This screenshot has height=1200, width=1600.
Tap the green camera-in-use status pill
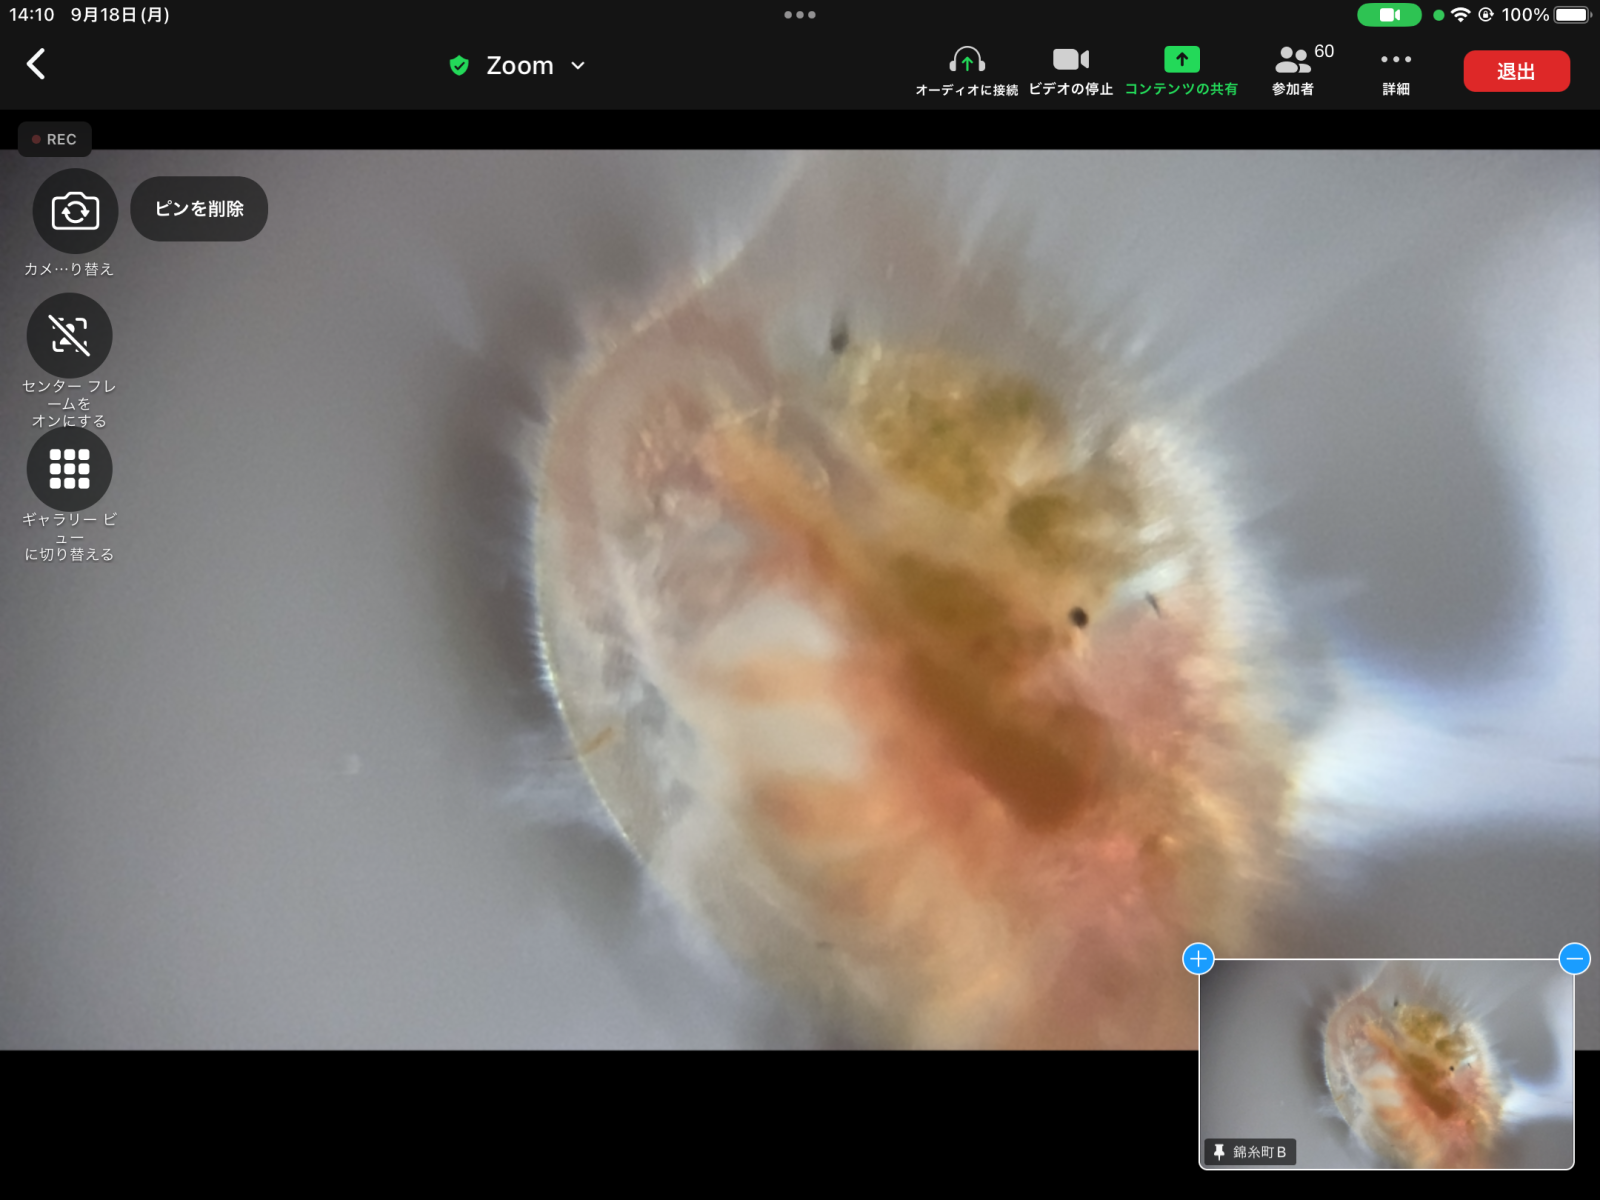click(x=1388, y=15)
